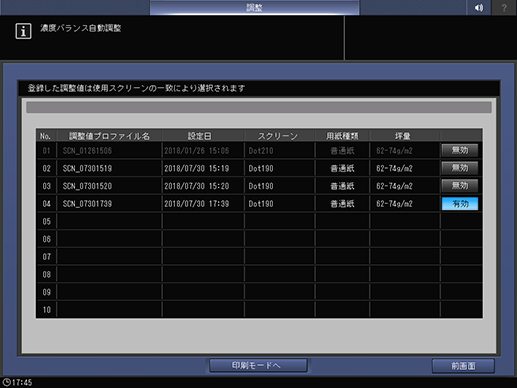The image size is (517, 388).
Task: Select row number 03
Action: click(x=46, y=186)
